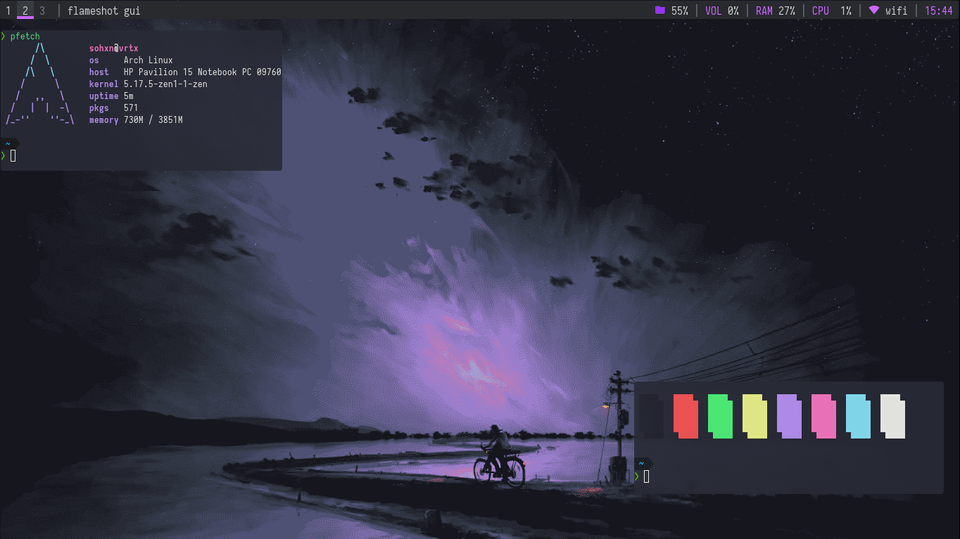
Task: Click the red color block
Action: (x=686, y=416)
